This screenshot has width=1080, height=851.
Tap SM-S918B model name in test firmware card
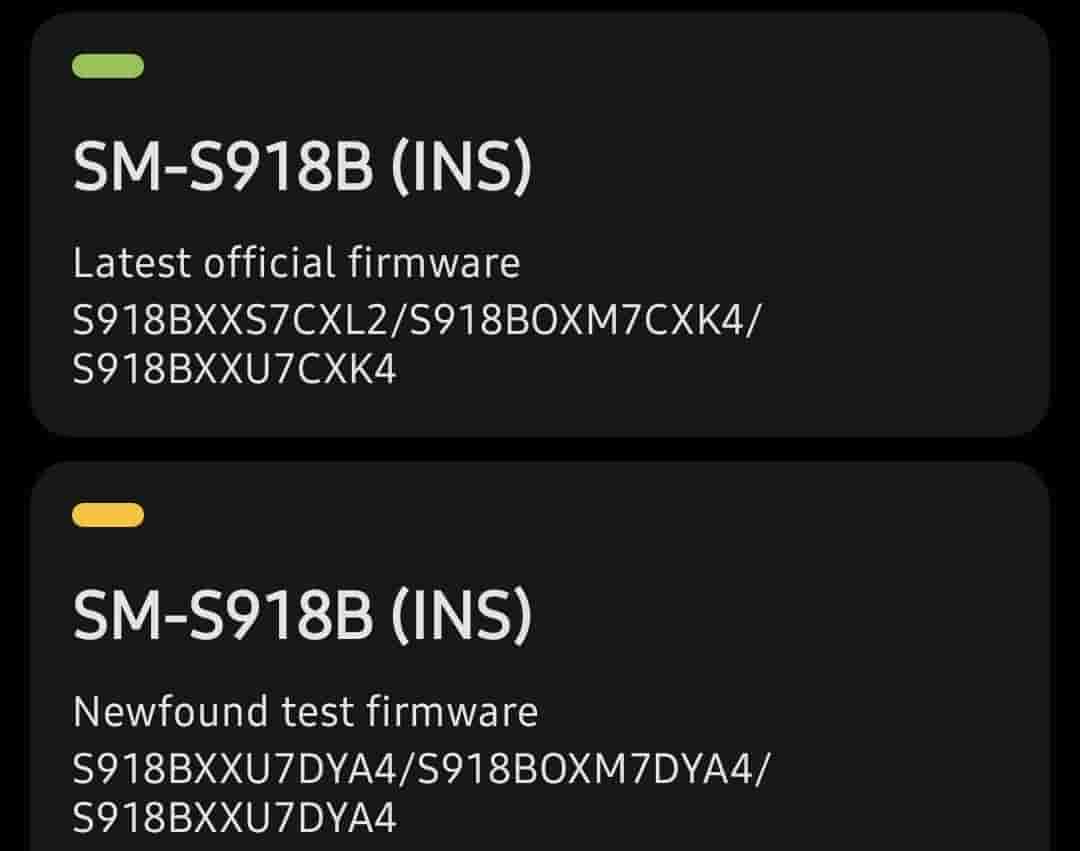pyautogui.click(x=222, y=618)
